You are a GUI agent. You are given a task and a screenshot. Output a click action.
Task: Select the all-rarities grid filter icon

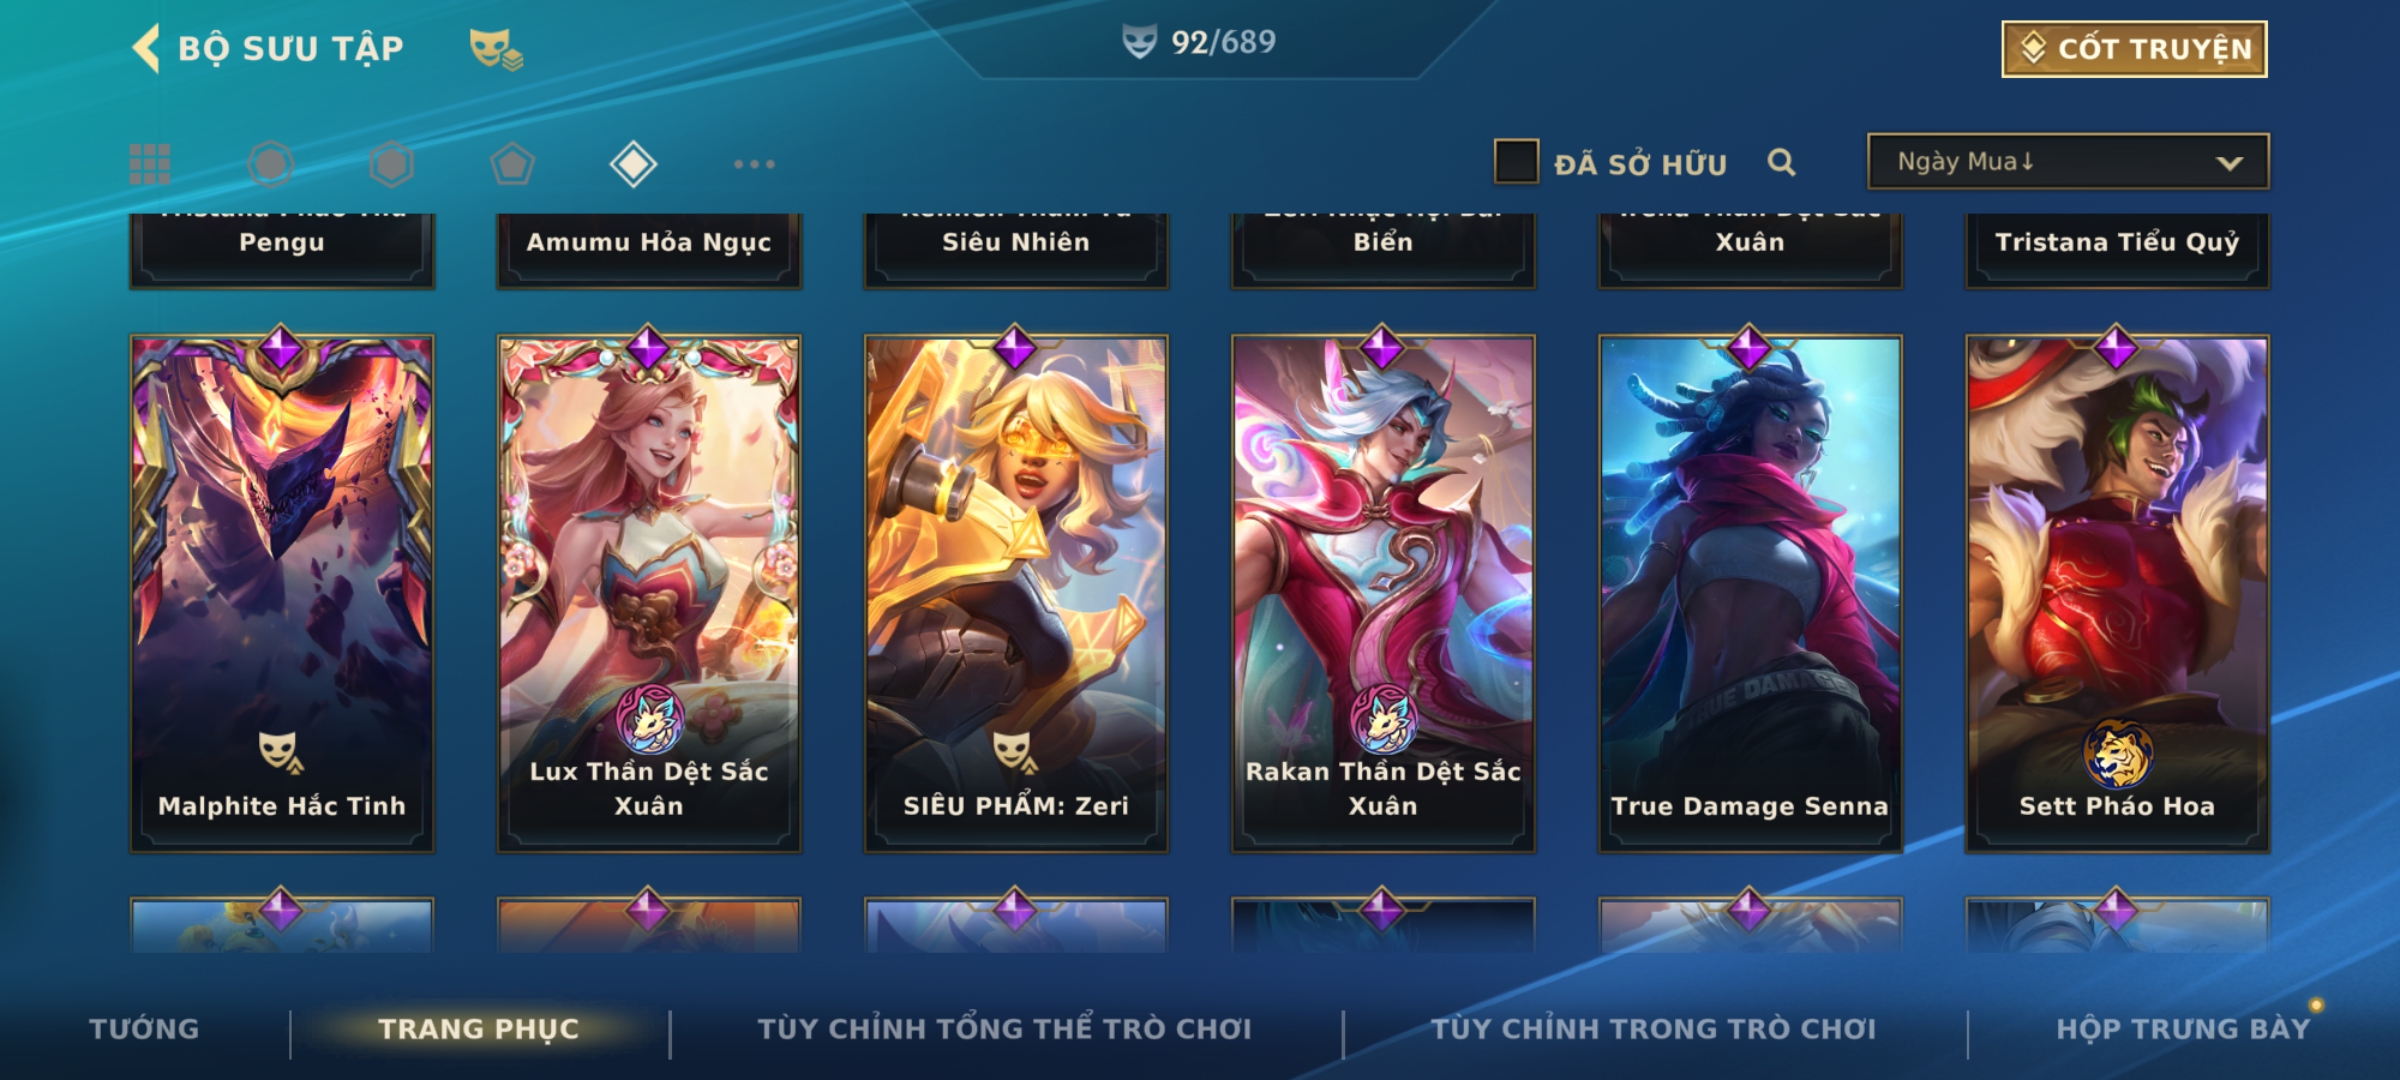(150, 164)
